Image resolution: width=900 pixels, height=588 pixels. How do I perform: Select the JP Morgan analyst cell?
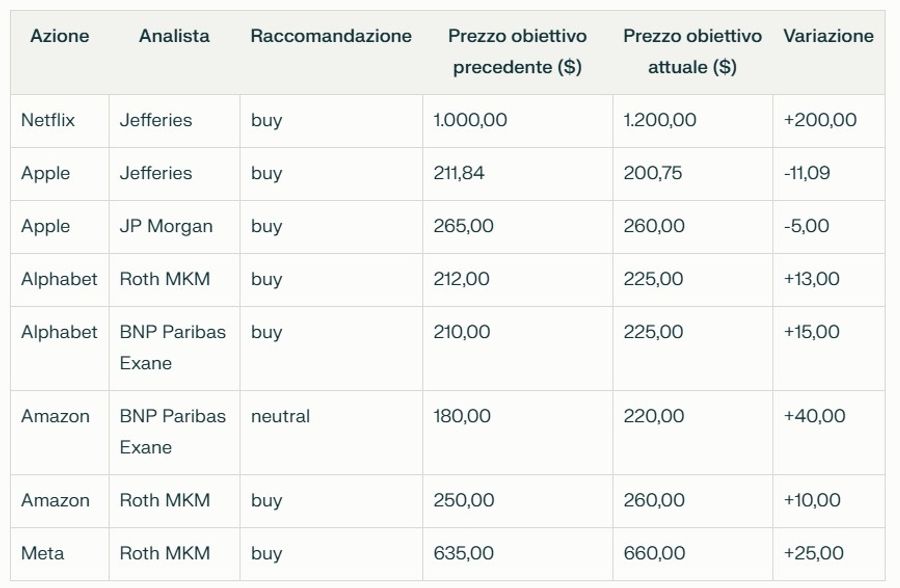pyautogui.click(x=166, y=226)
